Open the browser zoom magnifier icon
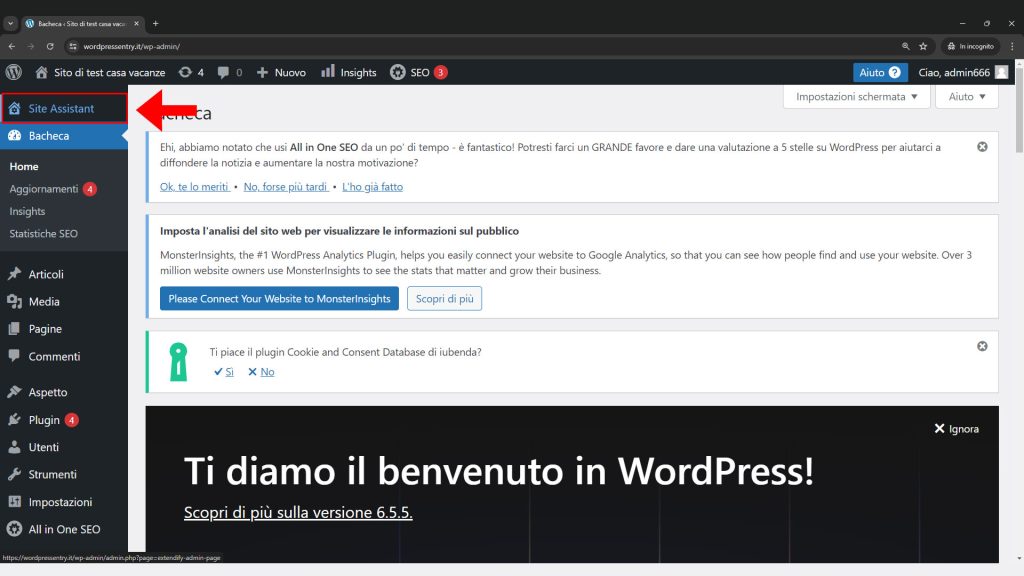 pos(905,46)
